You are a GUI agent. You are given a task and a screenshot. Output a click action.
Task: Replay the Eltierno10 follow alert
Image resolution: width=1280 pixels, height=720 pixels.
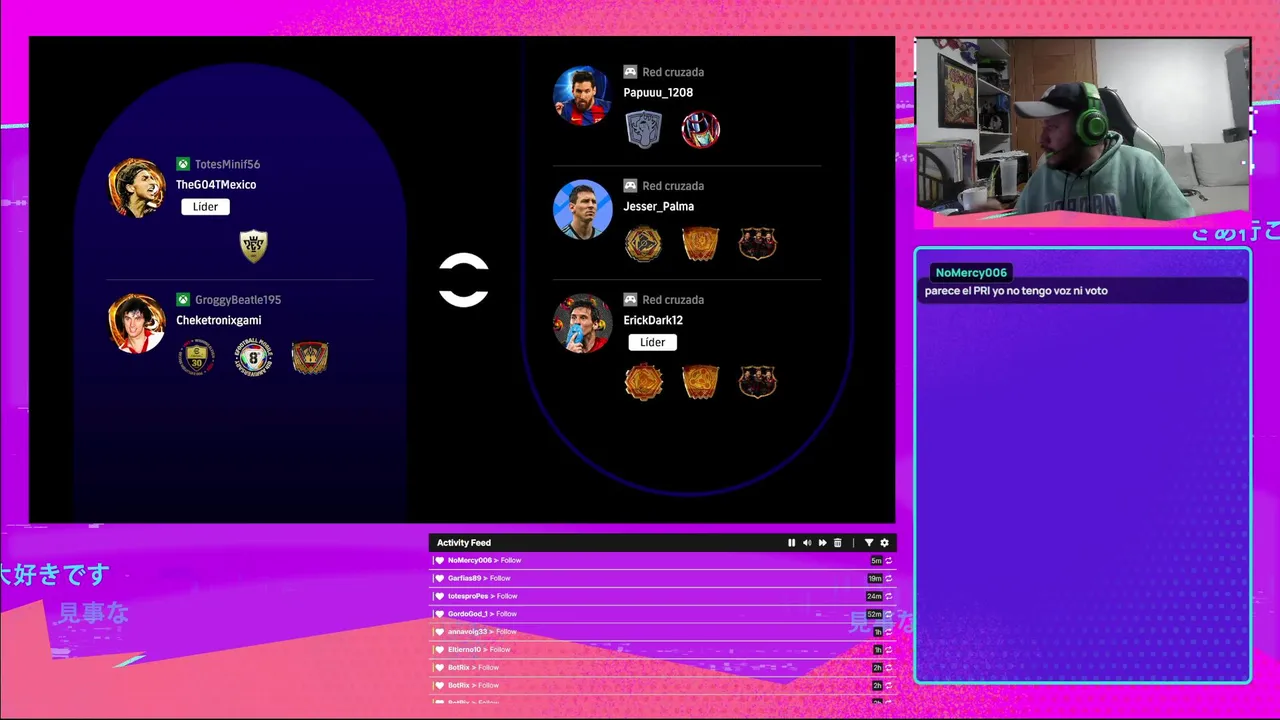pyautogui.click(x=888, y=650)
